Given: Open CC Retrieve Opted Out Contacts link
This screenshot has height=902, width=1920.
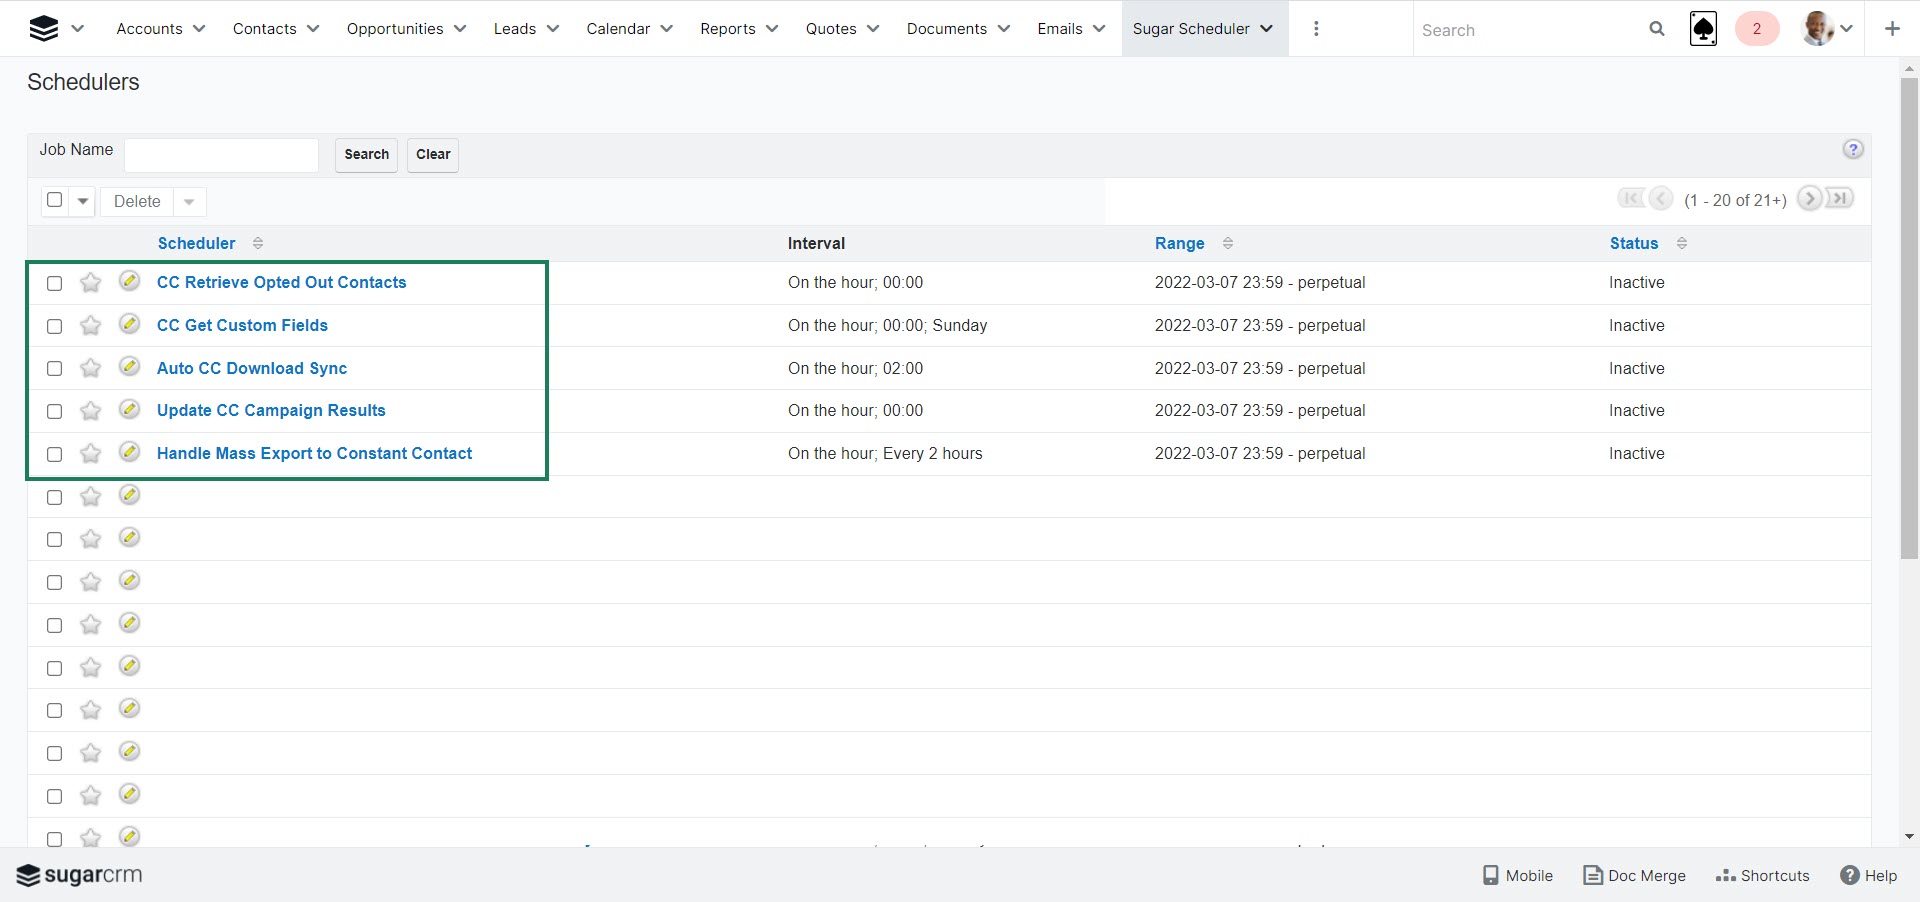Looking at the screenshot, I should 282,283.
